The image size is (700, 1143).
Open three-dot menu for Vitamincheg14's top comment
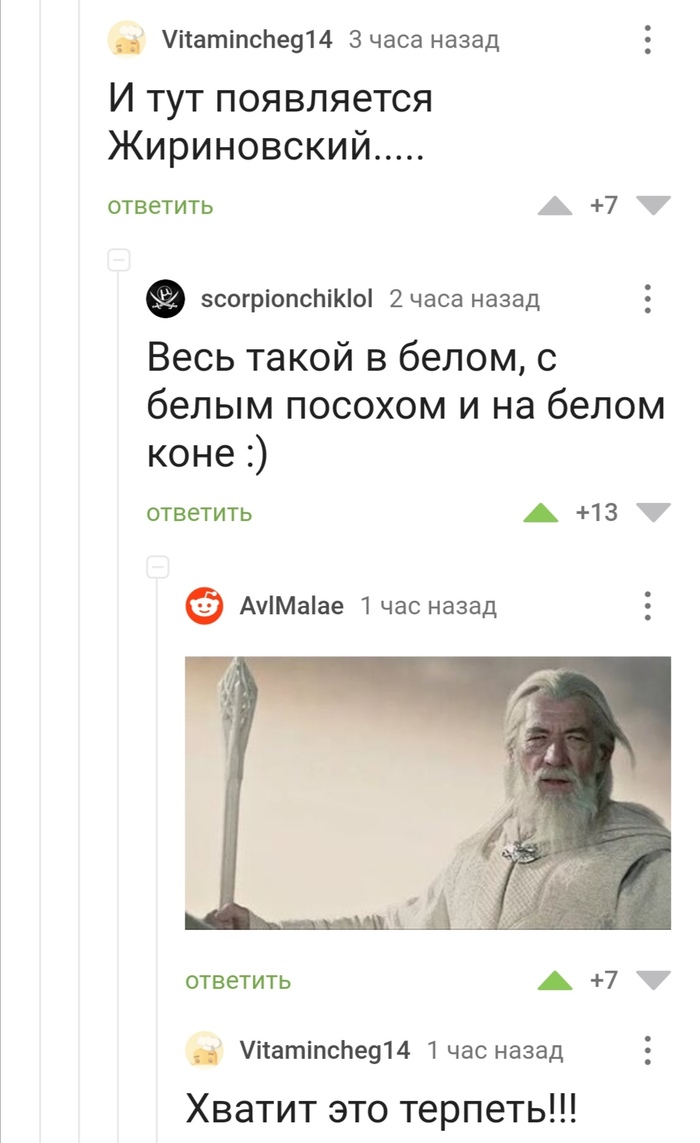tap(648, 39)
